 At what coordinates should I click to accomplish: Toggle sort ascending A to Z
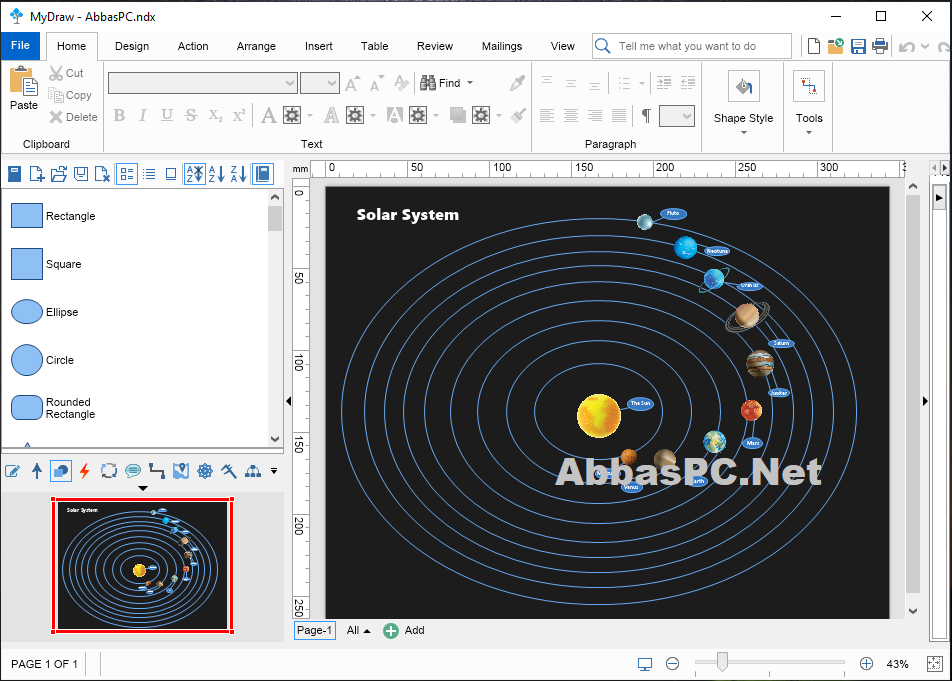[x=217, y=174]
